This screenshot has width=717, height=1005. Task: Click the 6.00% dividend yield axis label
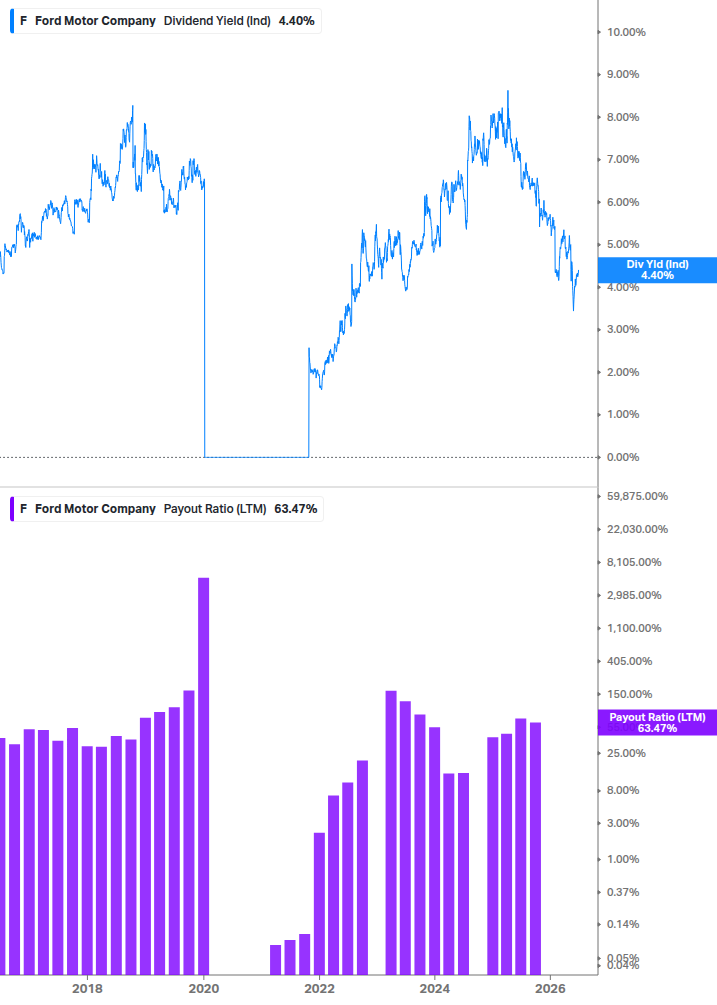coord(623,202)
